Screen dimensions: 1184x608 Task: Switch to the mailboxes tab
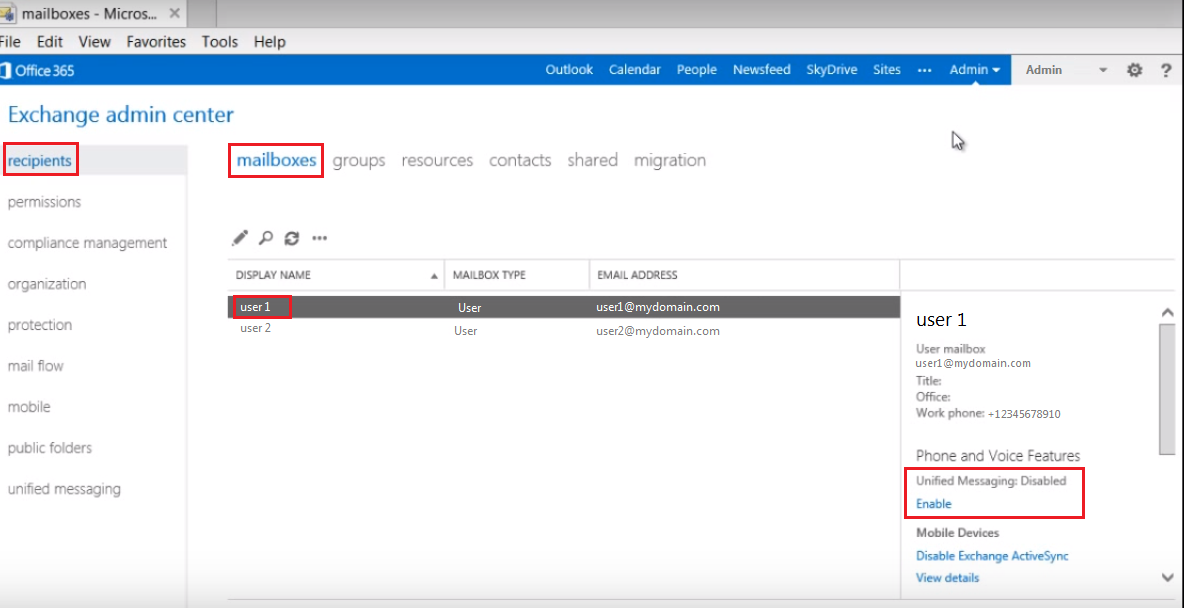pyautogui.click(x=276, y=160)
